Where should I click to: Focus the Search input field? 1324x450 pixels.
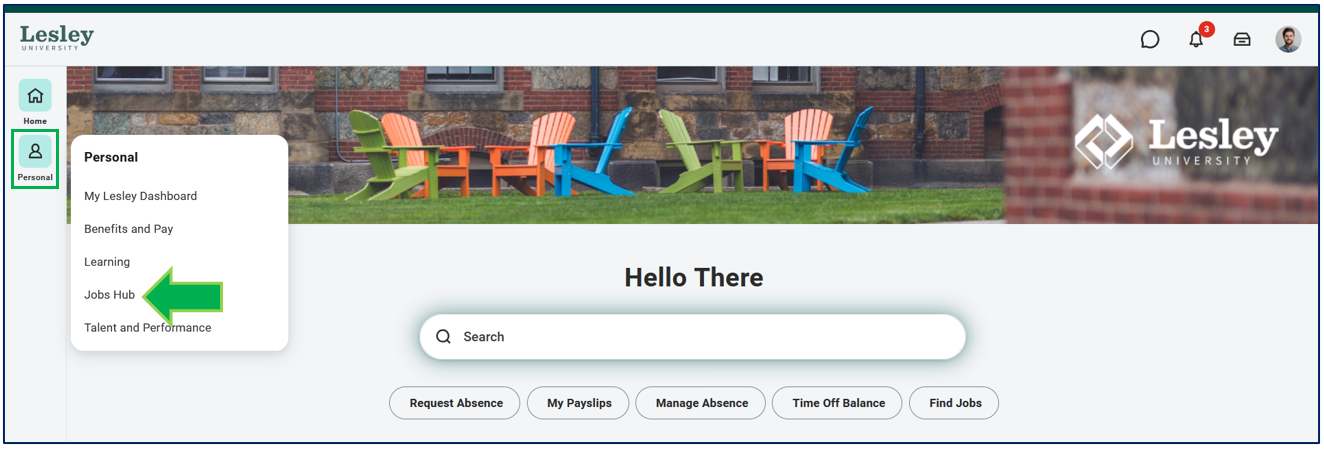pyautogui.click(x=692, y=337)
